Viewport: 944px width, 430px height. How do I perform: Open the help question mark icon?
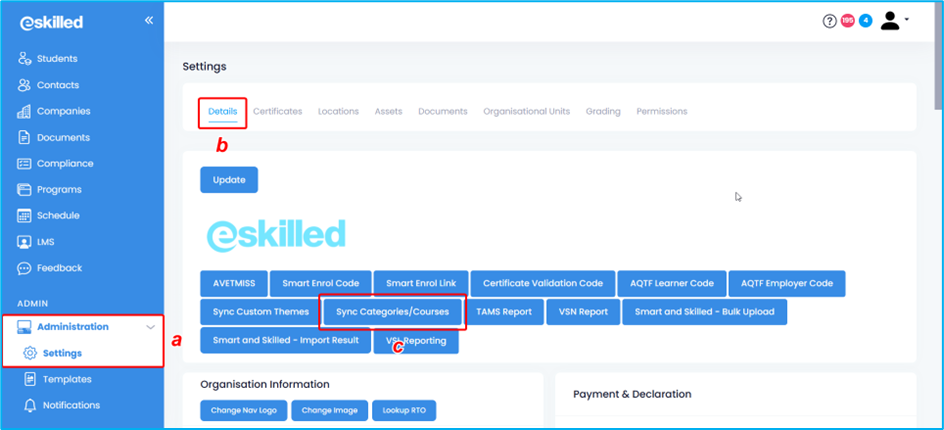829,21
